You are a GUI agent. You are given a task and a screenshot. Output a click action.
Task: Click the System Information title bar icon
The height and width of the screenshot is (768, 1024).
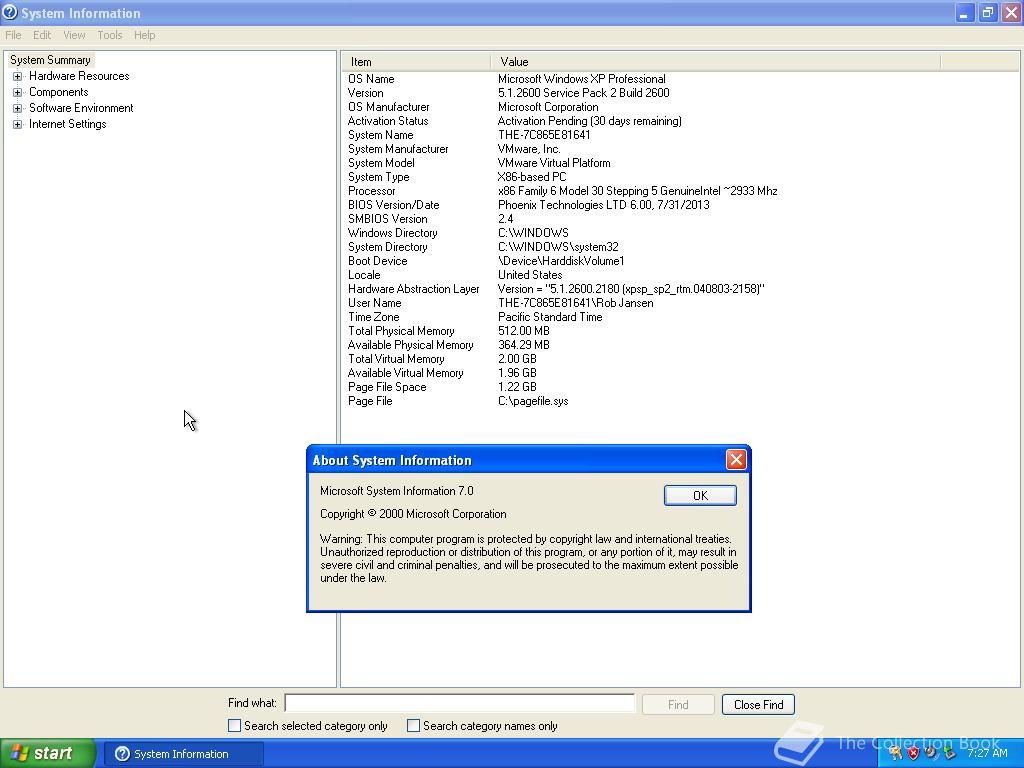(10, 12)
